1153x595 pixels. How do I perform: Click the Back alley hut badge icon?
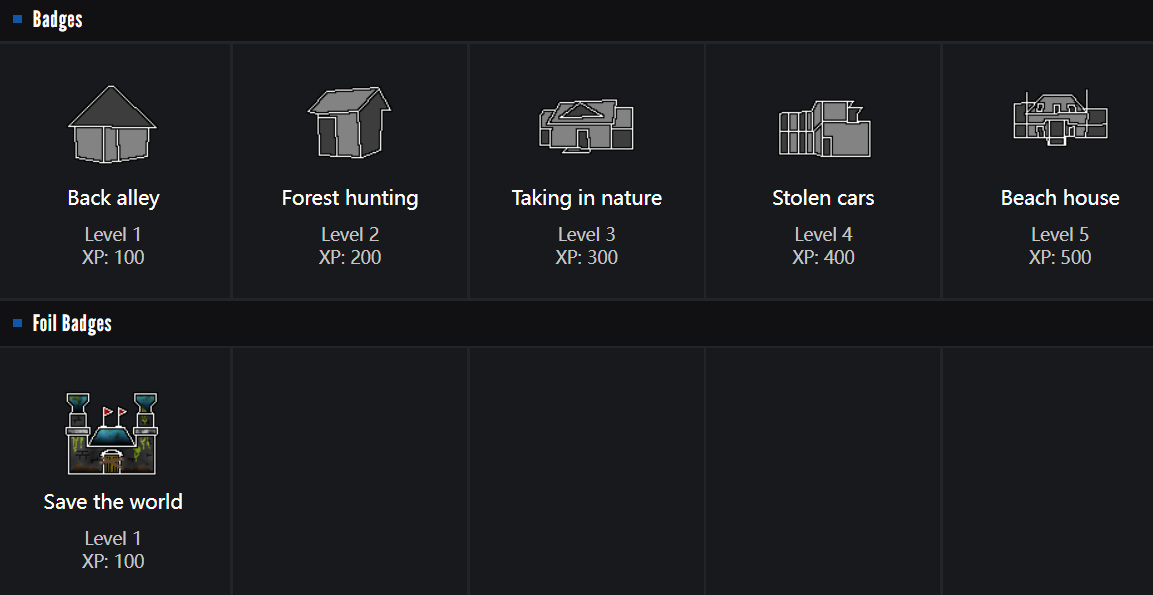coord(112,124)
